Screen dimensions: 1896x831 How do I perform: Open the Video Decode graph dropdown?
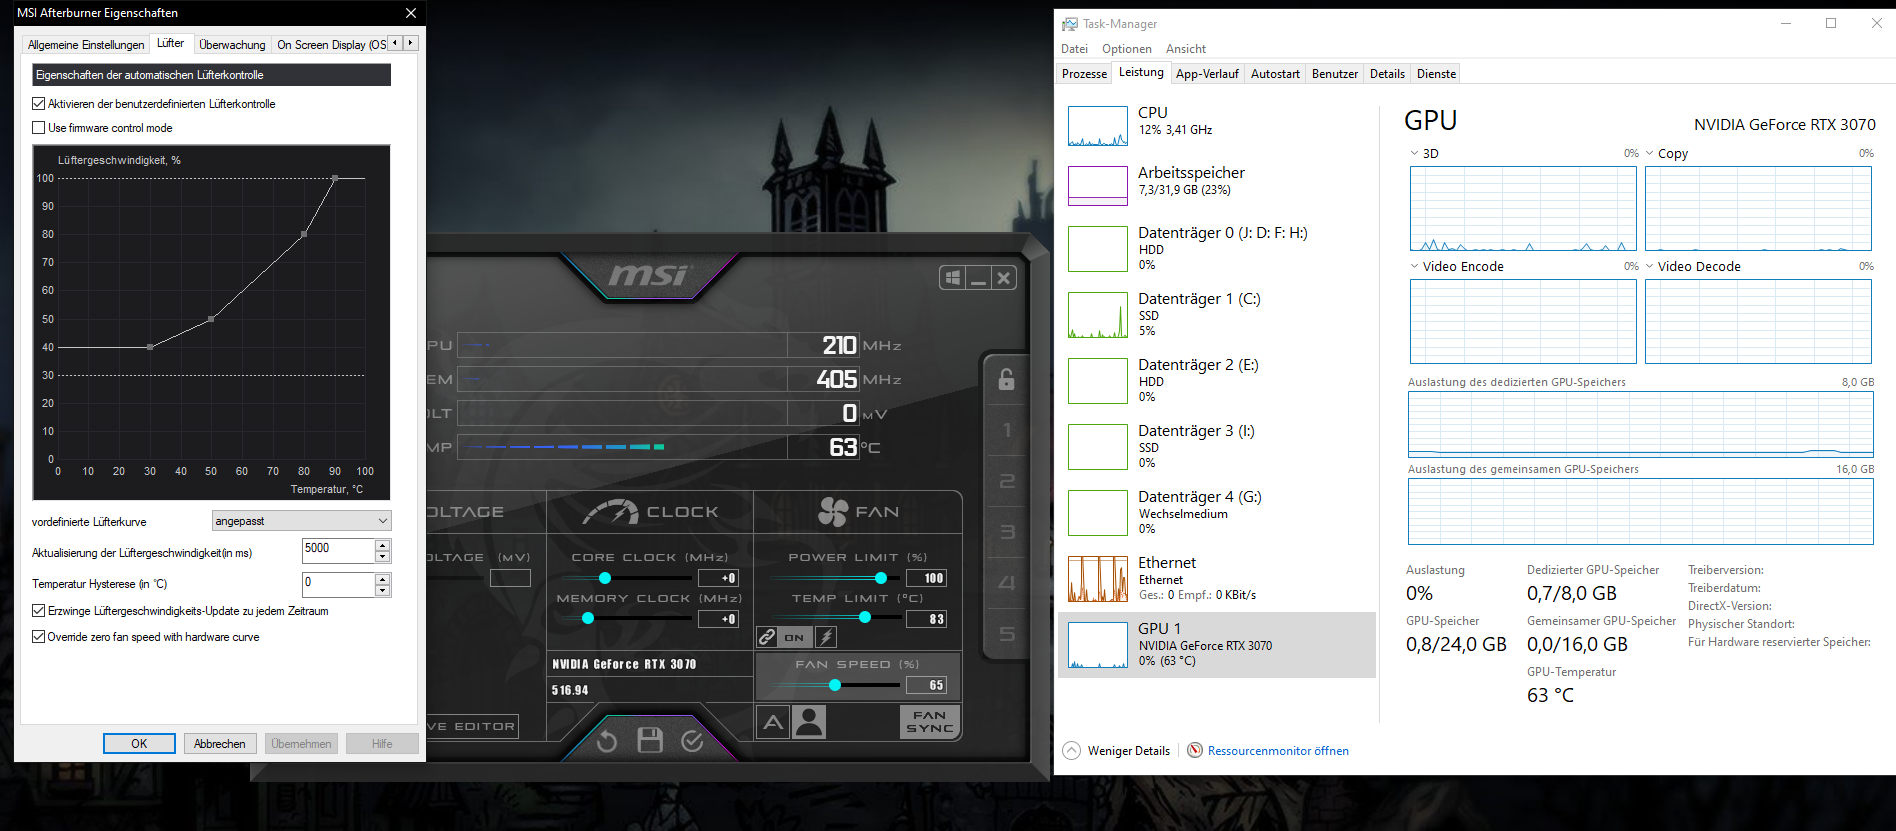(1649, 267)
